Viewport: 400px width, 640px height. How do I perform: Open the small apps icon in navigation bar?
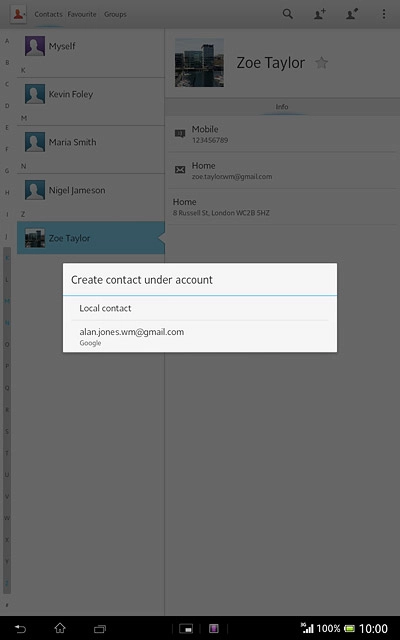pyautogui.click(x=186, y=629)
